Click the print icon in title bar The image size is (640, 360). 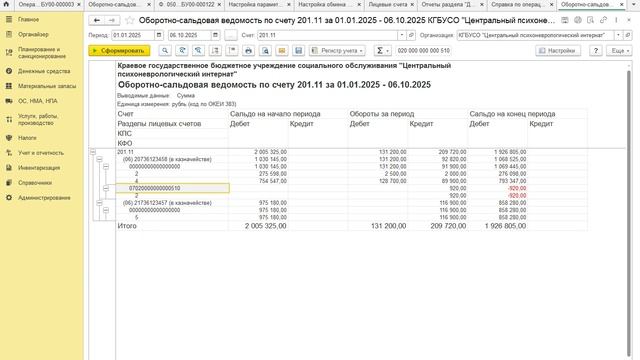(x=578, y=20)
